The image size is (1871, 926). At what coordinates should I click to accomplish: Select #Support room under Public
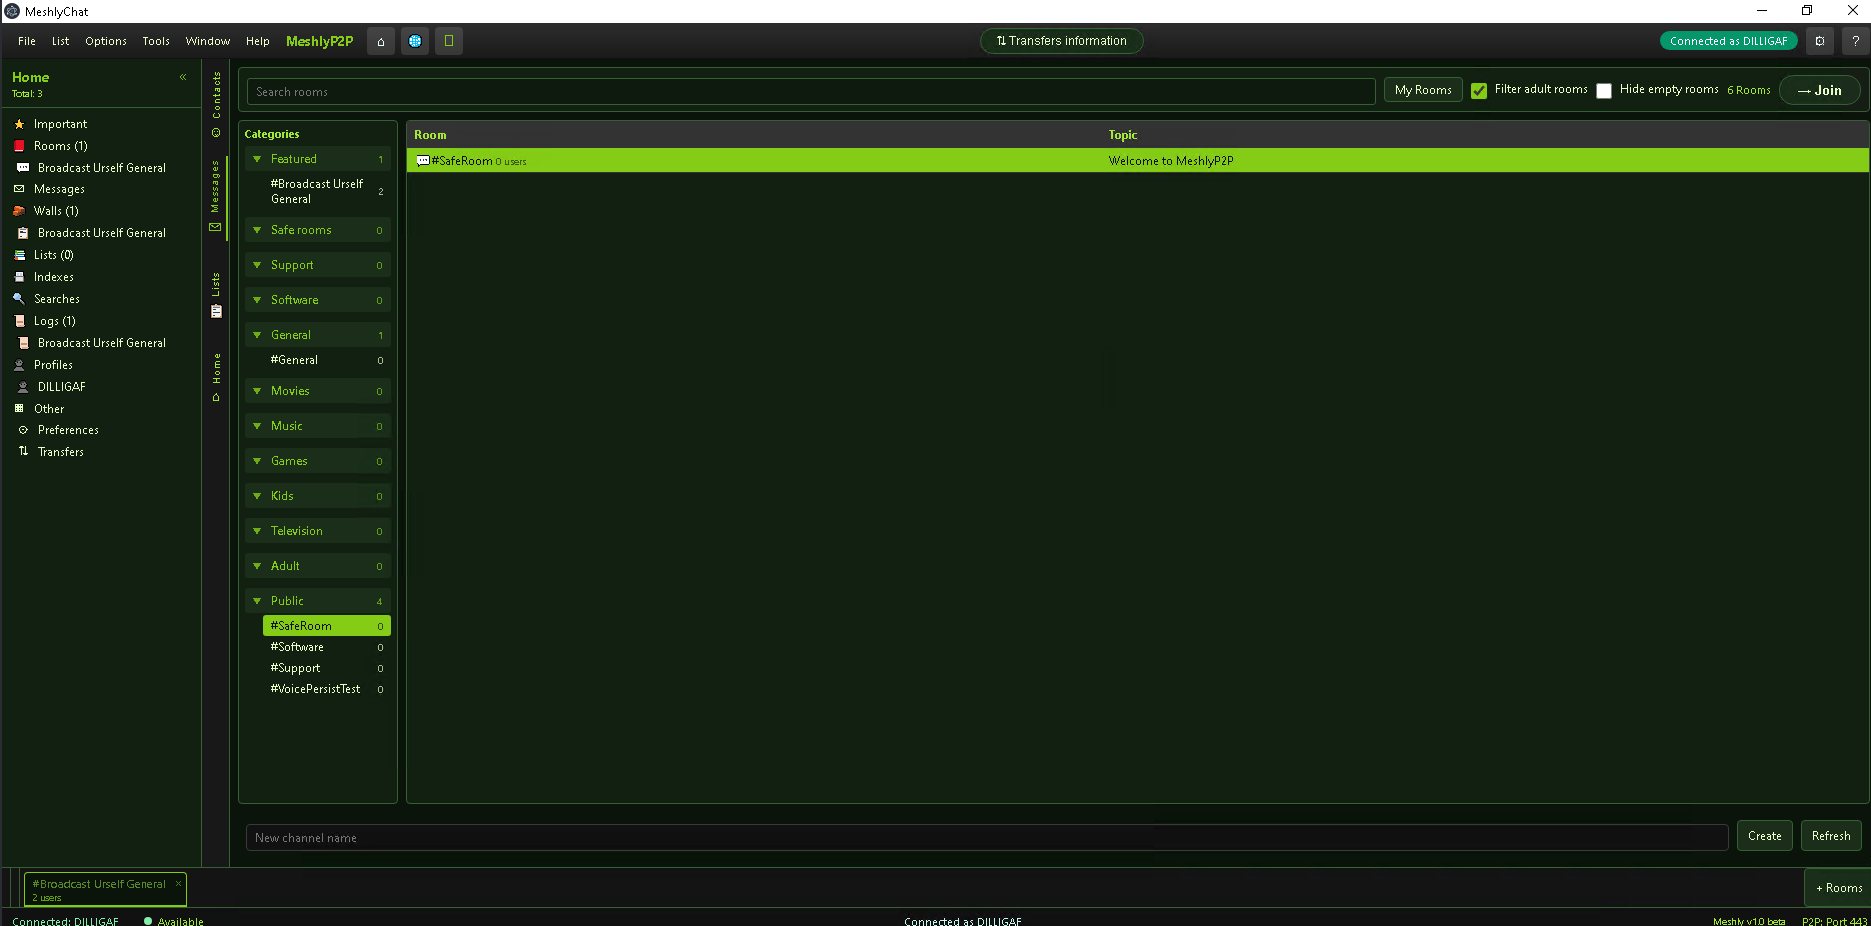tap(326, 668)
